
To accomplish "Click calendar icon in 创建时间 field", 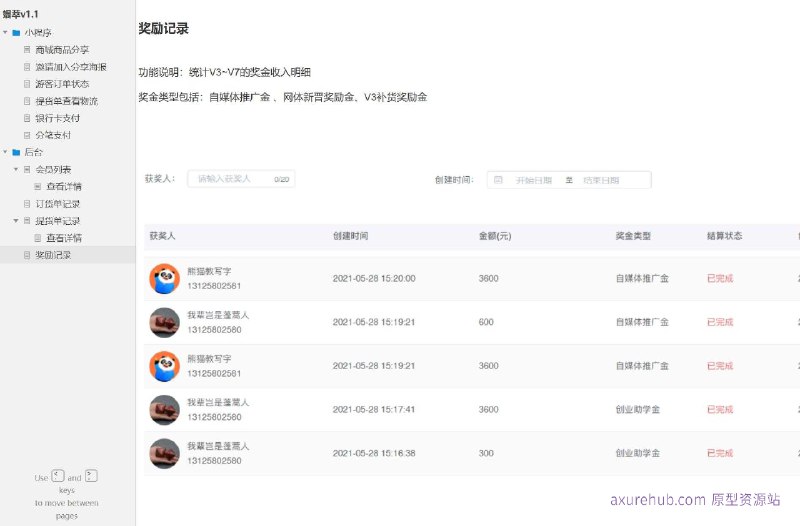I will (x=498, y=180).
